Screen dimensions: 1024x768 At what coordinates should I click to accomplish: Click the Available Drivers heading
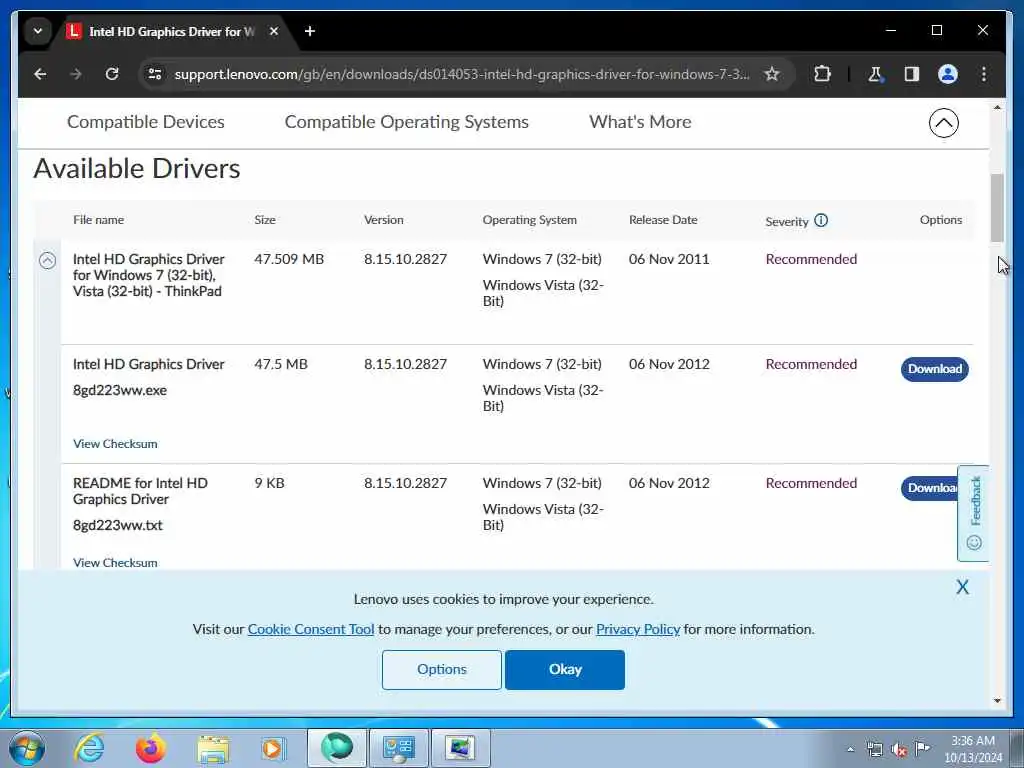pos(136,168)
